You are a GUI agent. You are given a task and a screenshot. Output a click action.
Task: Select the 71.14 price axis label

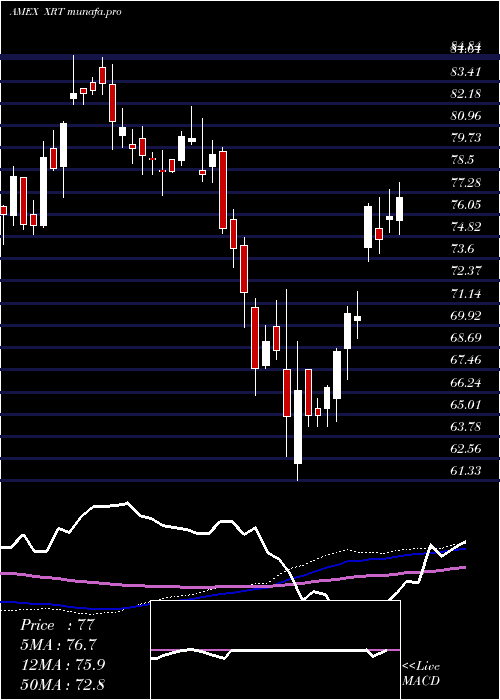click(x=467, y=293)
